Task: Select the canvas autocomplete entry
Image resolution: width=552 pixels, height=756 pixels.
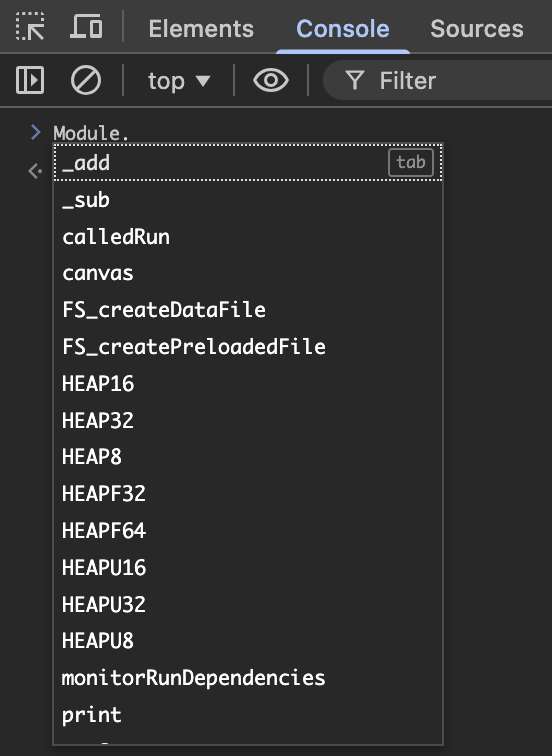Action: click(x=248, y=273)
